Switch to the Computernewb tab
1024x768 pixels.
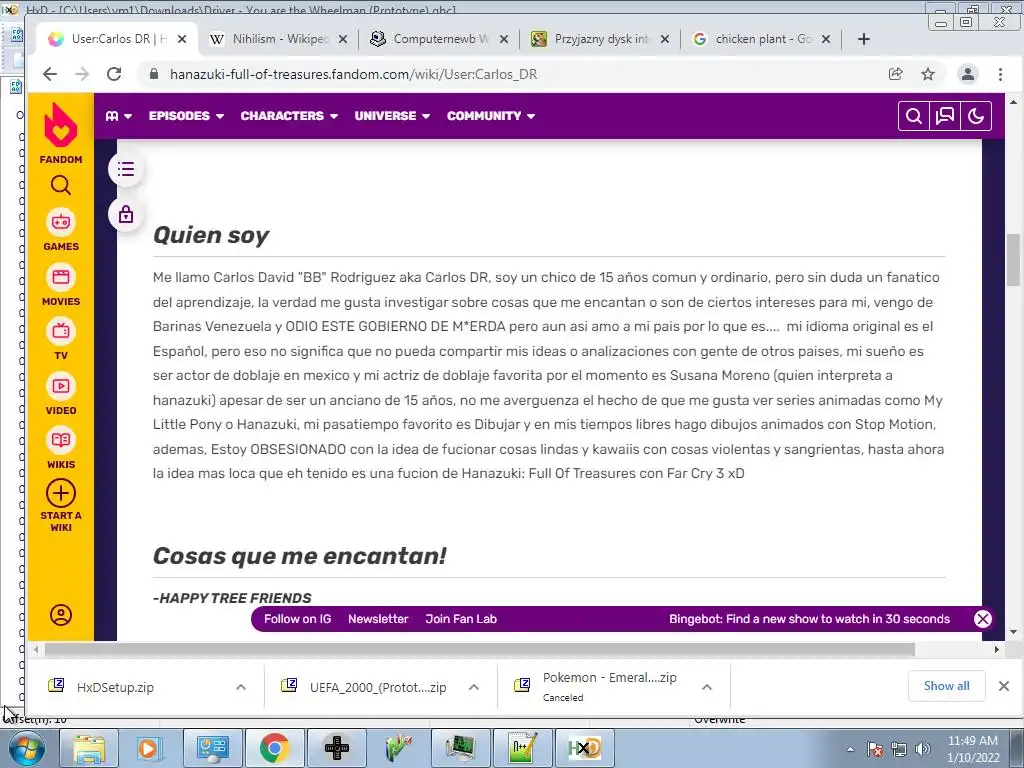(x=439, y=39)
